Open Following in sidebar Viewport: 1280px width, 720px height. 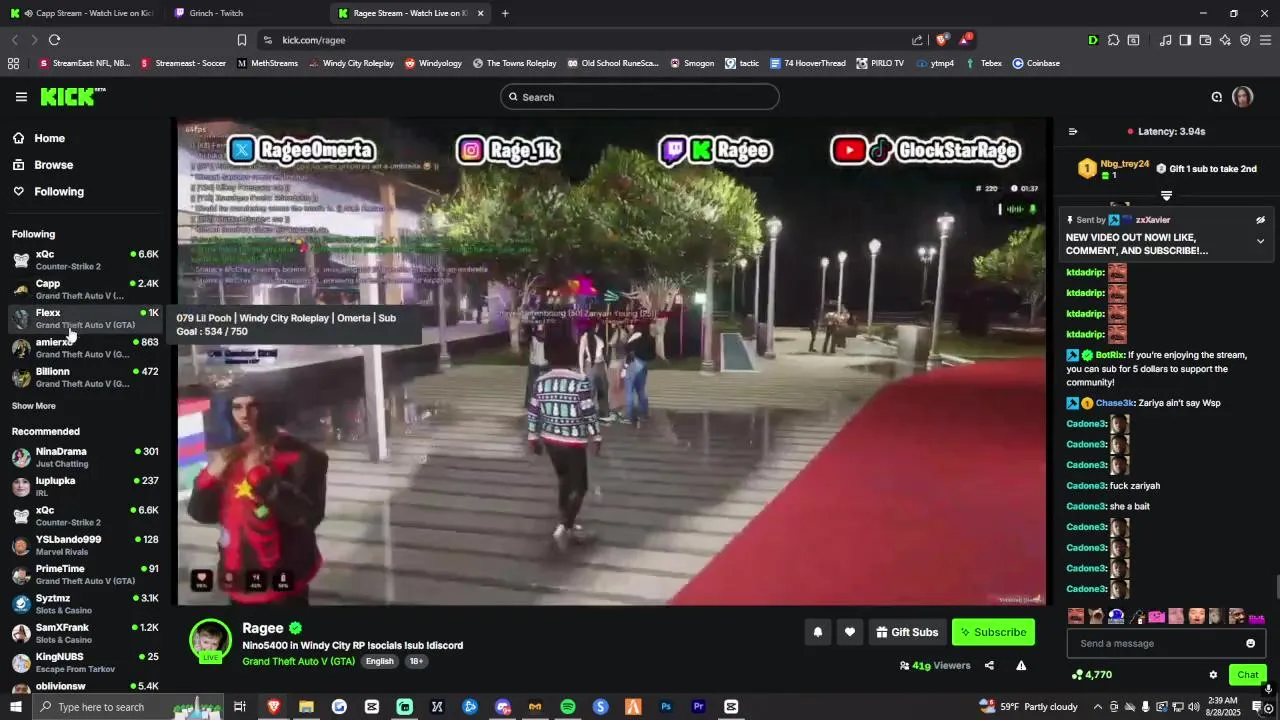[59, 191]
